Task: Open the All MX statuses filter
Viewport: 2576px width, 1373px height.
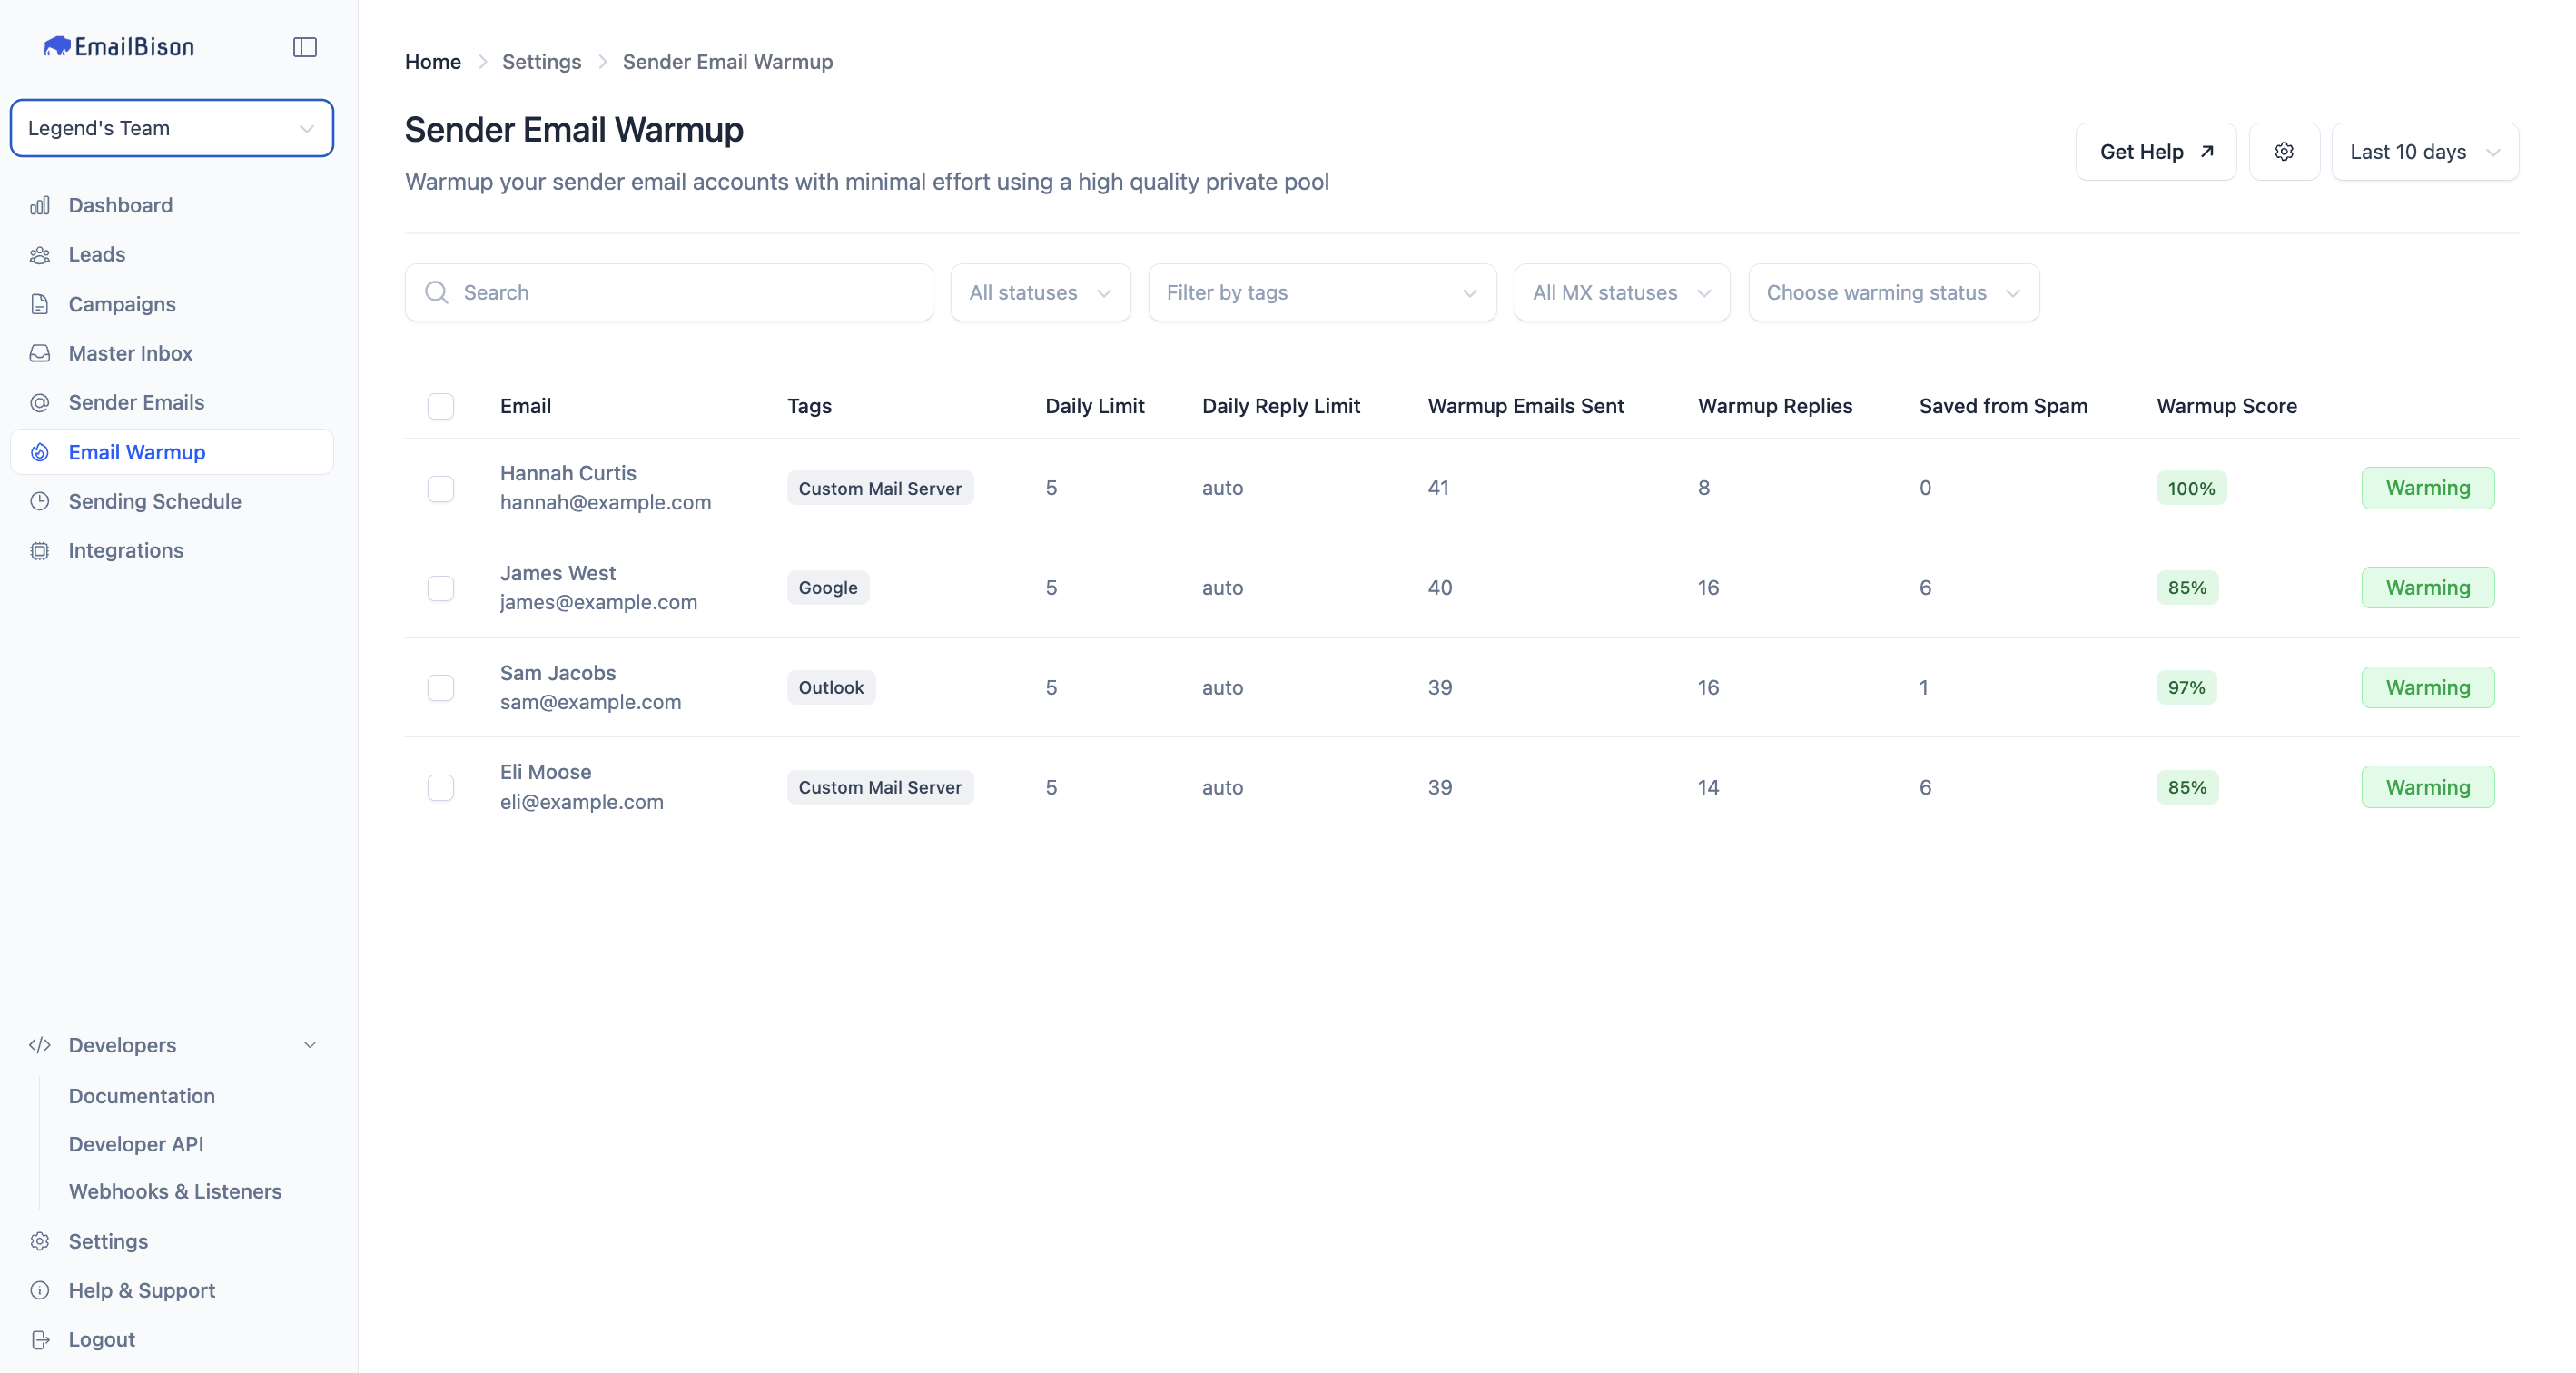Action: point(1621,293)
